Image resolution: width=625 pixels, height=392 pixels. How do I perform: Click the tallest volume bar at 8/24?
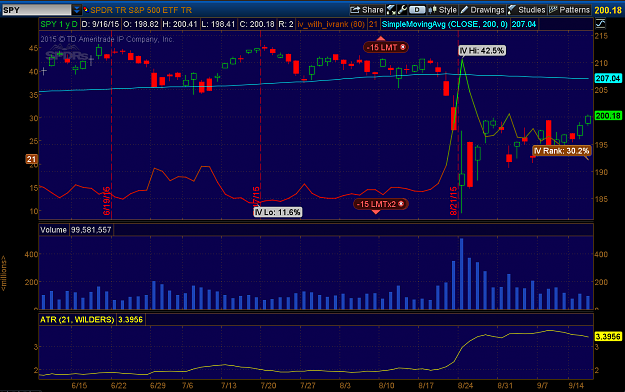click(462, 274)
